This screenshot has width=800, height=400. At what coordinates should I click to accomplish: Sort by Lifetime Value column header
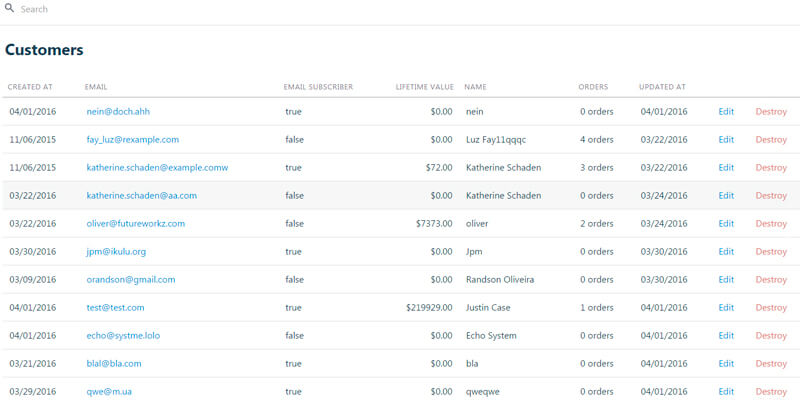pyautogui.click(x=424, y=87)
